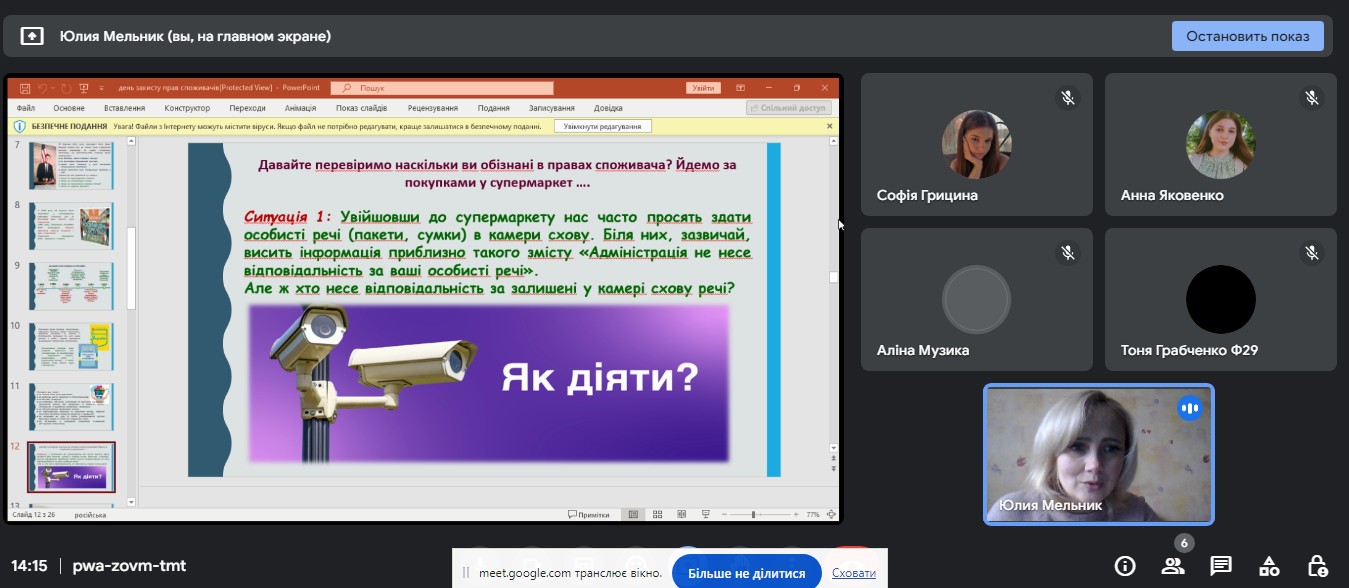Switch to Reading view icon
1349x588 pixels.
pos(681,514)
